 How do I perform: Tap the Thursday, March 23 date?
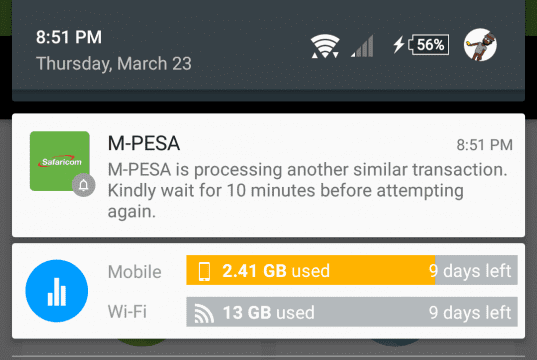tap(114, 64)
